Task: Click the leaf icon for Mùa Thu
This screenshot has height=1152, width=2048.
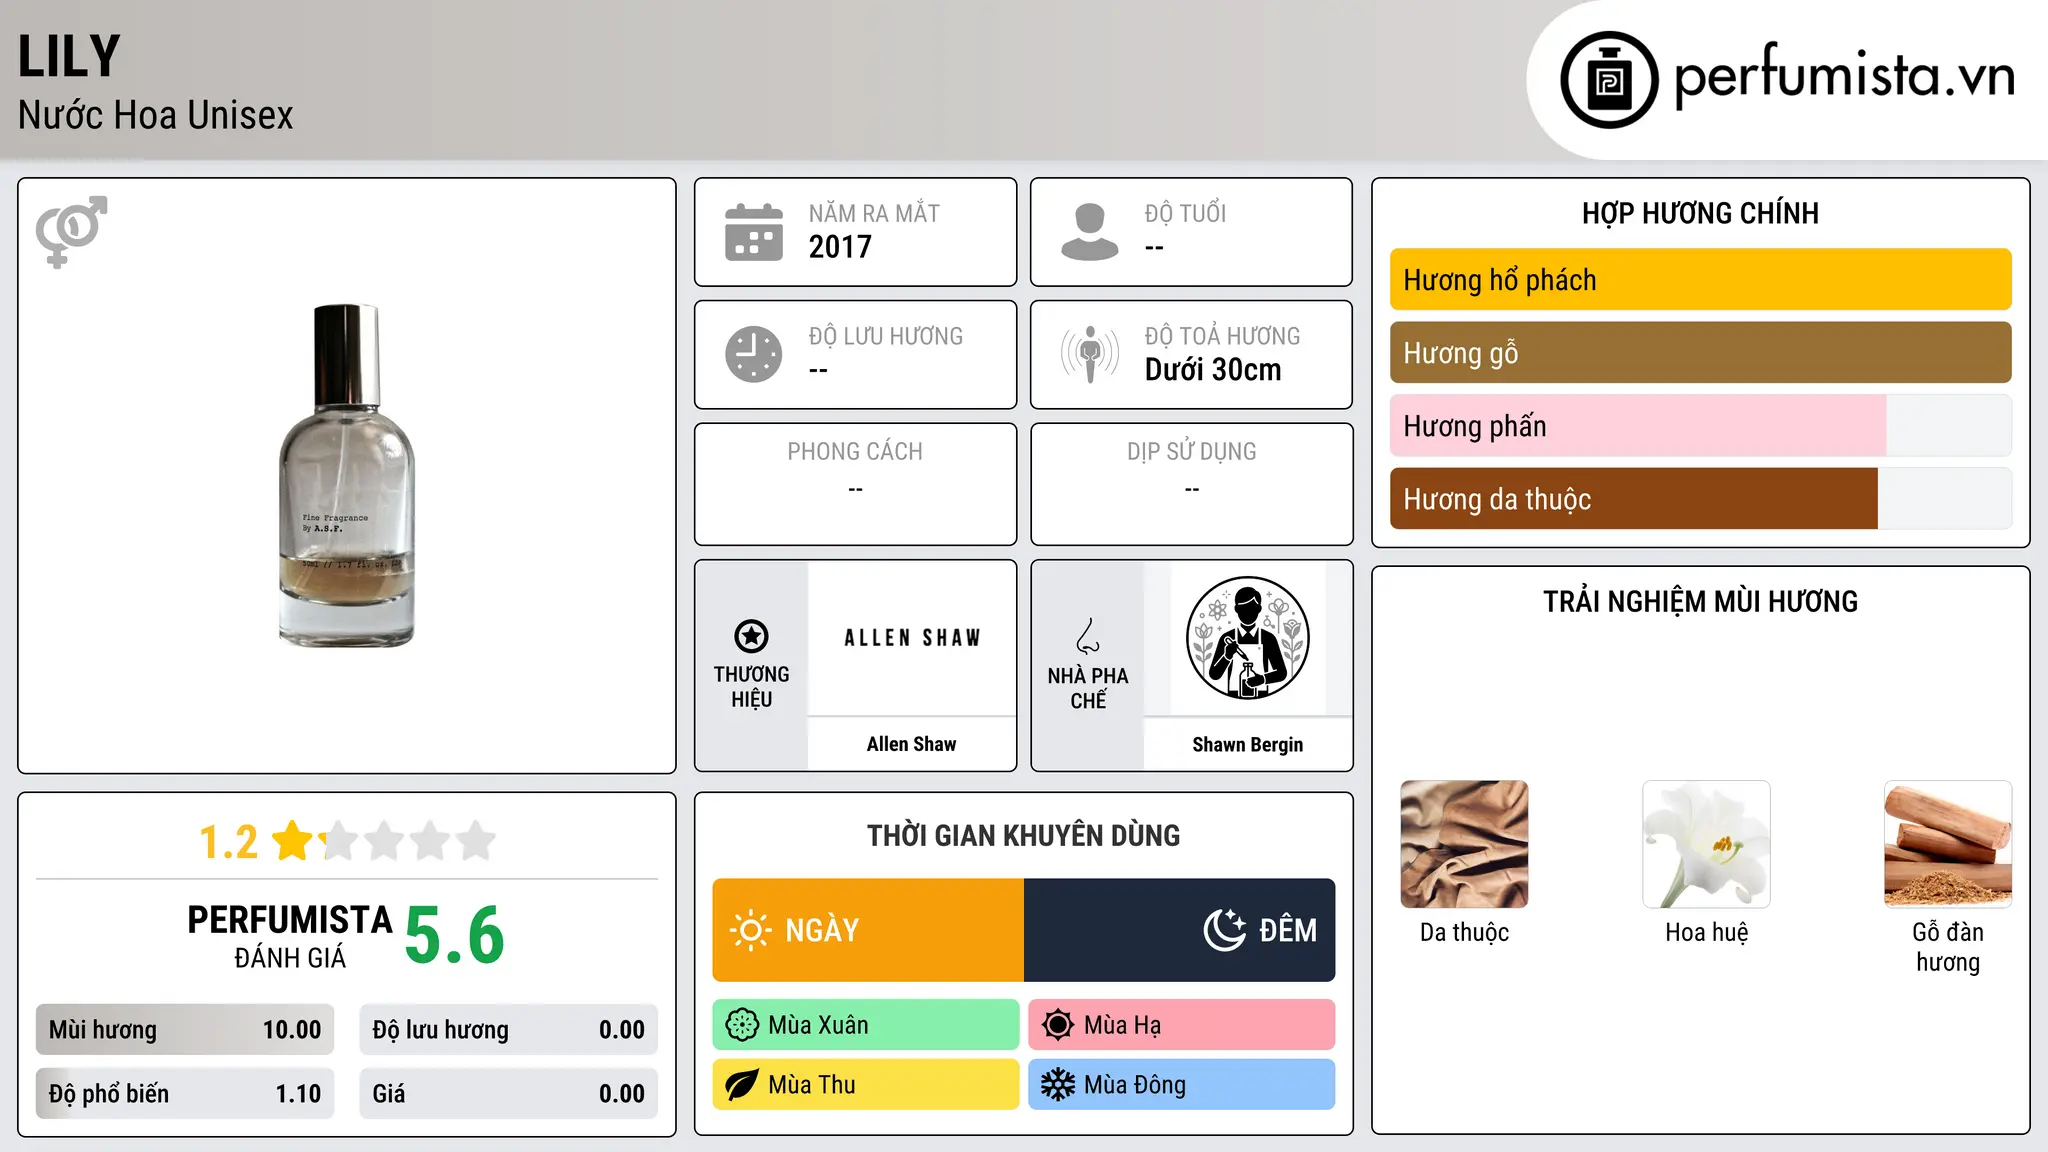Action: (742, 1085)
